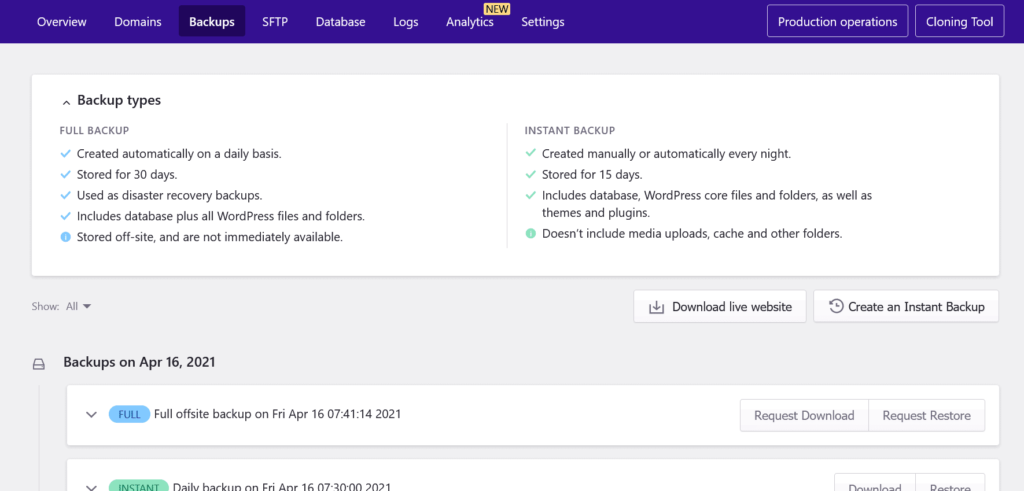Click the green info icon beside Doesn't include media
The width and height of the screenshot is (1024, 491).
tap(531, 234)
